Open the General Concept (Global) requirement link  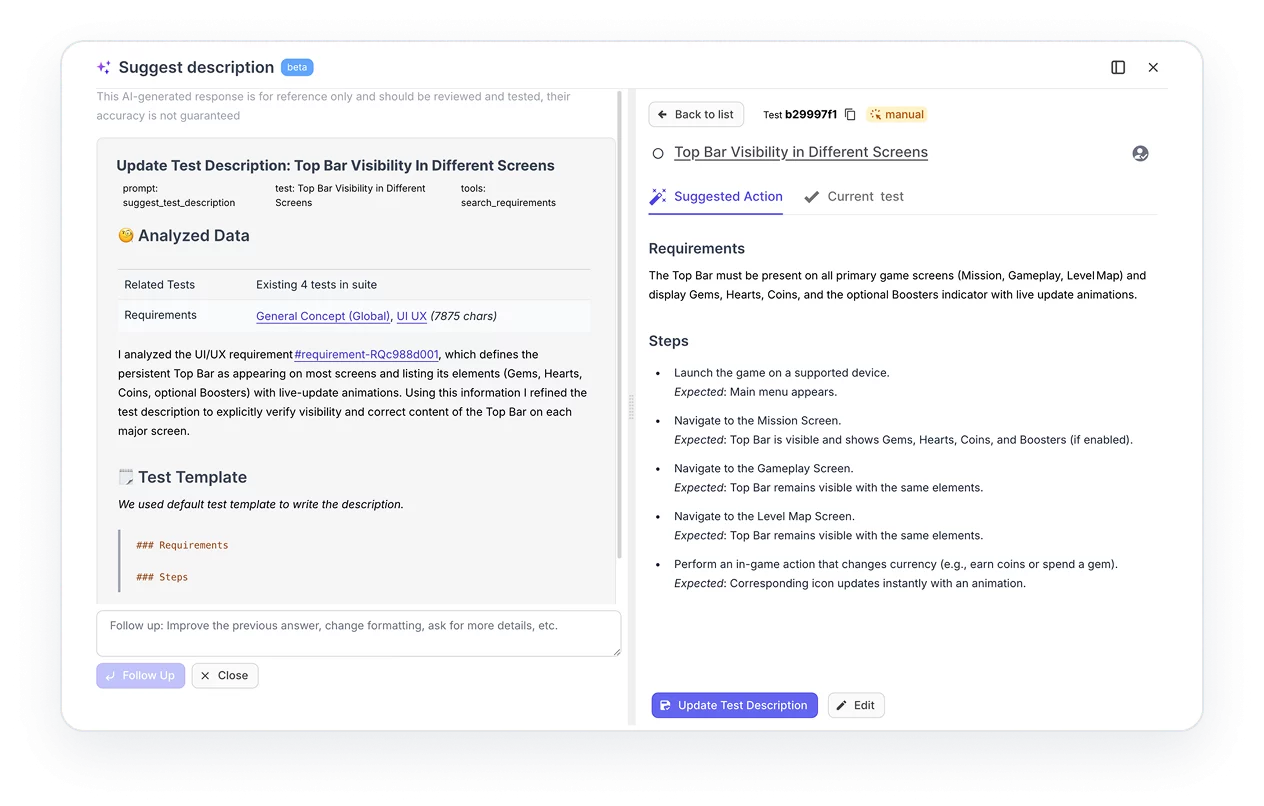[x=323, y=316]
